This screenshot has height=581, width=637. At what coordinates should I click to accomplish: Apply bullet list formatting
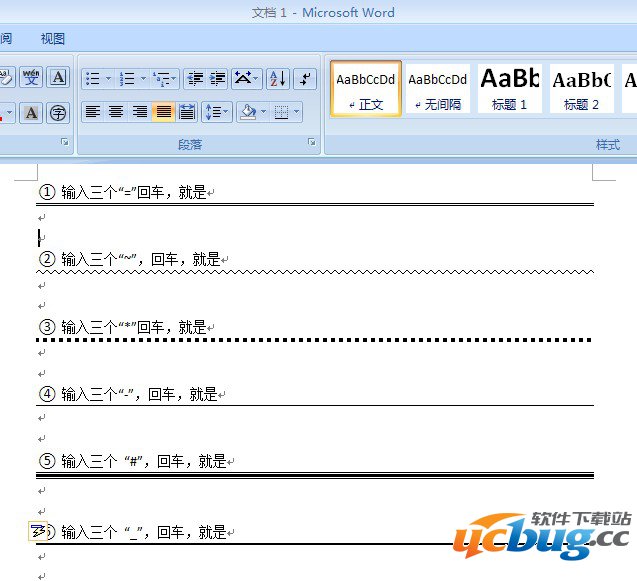click(x=93, y=78)
